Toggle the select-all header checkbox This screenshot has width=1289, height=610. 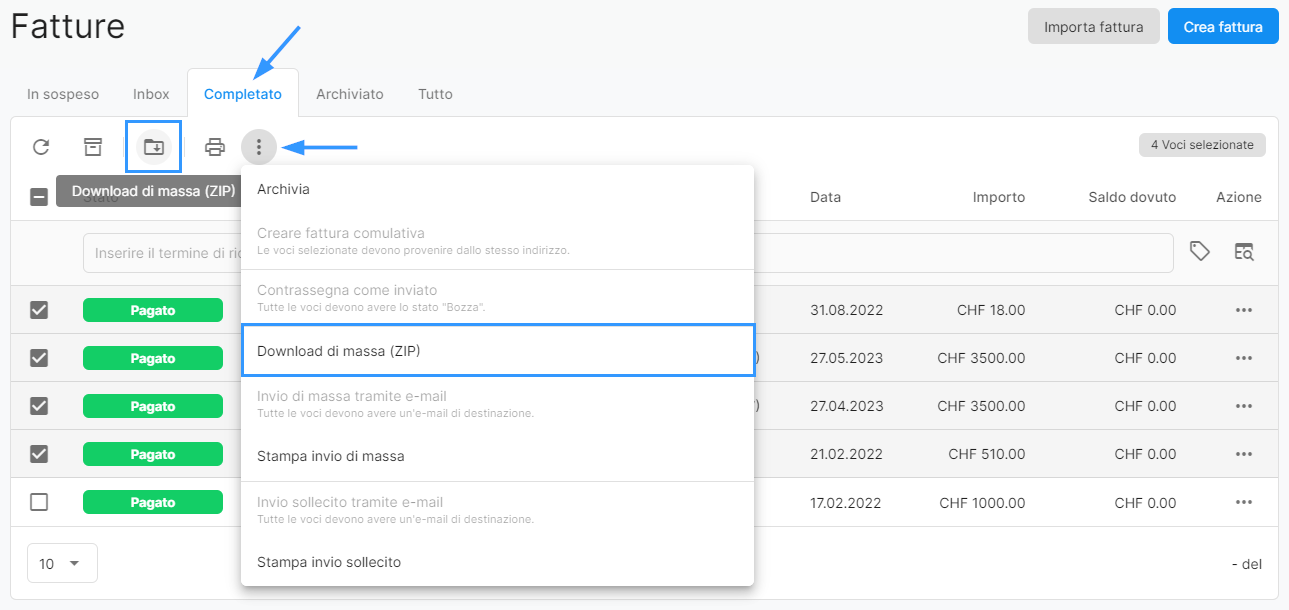click(39, 197)
